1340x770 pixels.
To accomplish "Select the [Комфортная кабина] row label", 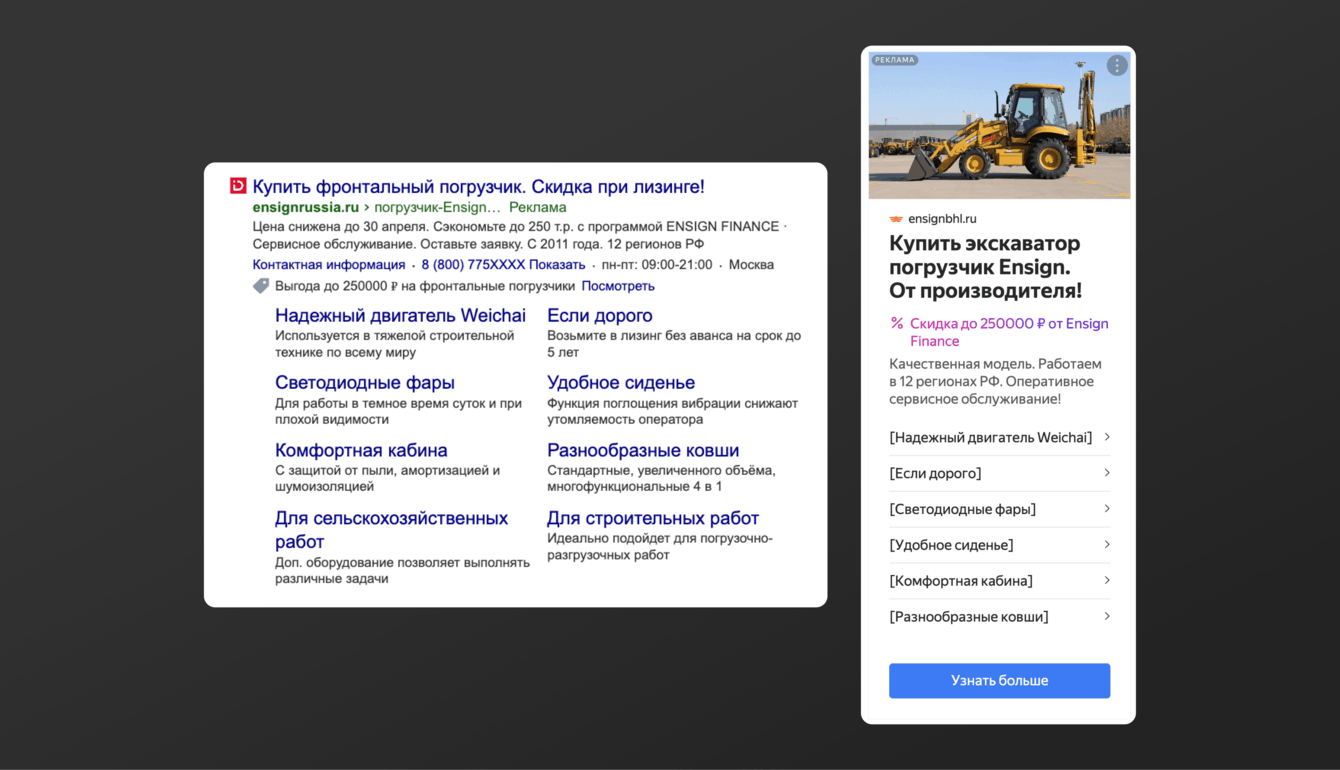I will tap(961, 581).
